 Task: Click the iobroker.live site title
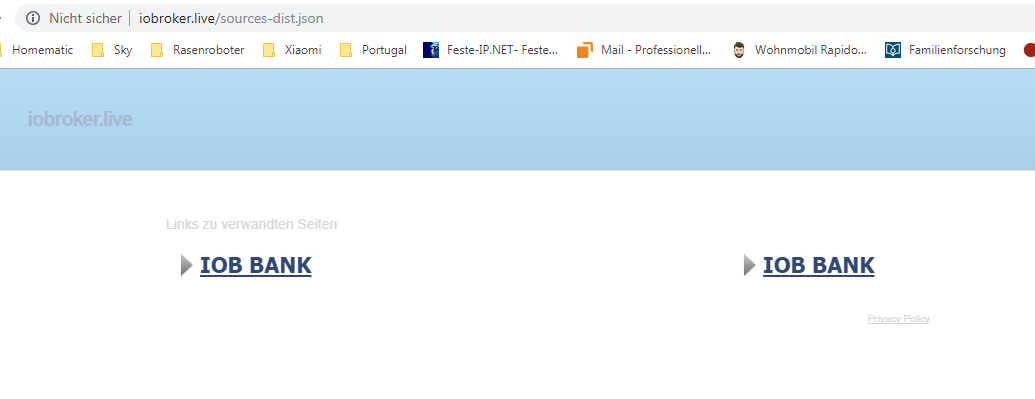[80, 120]
